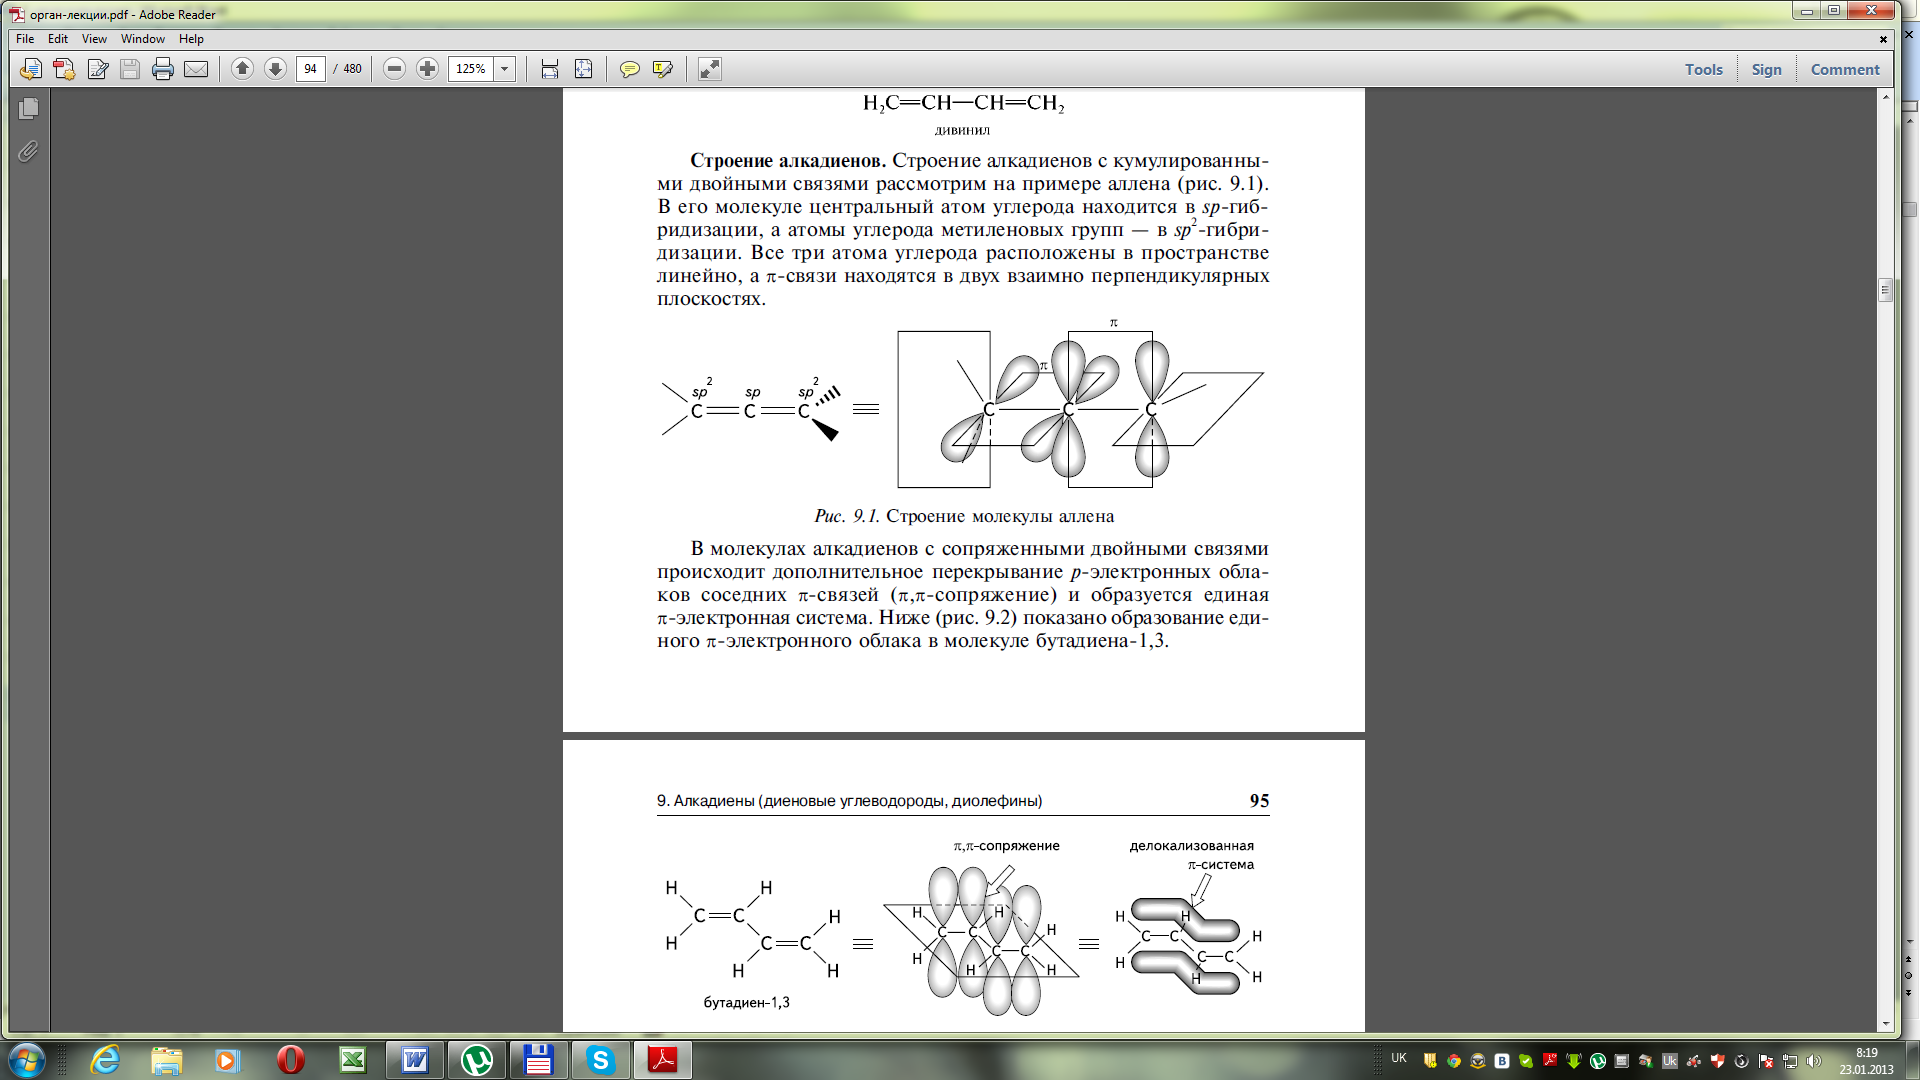This screenshot has width=1920, height=1080.
Task: Go to next page arrow
Action: coord(275,68)
